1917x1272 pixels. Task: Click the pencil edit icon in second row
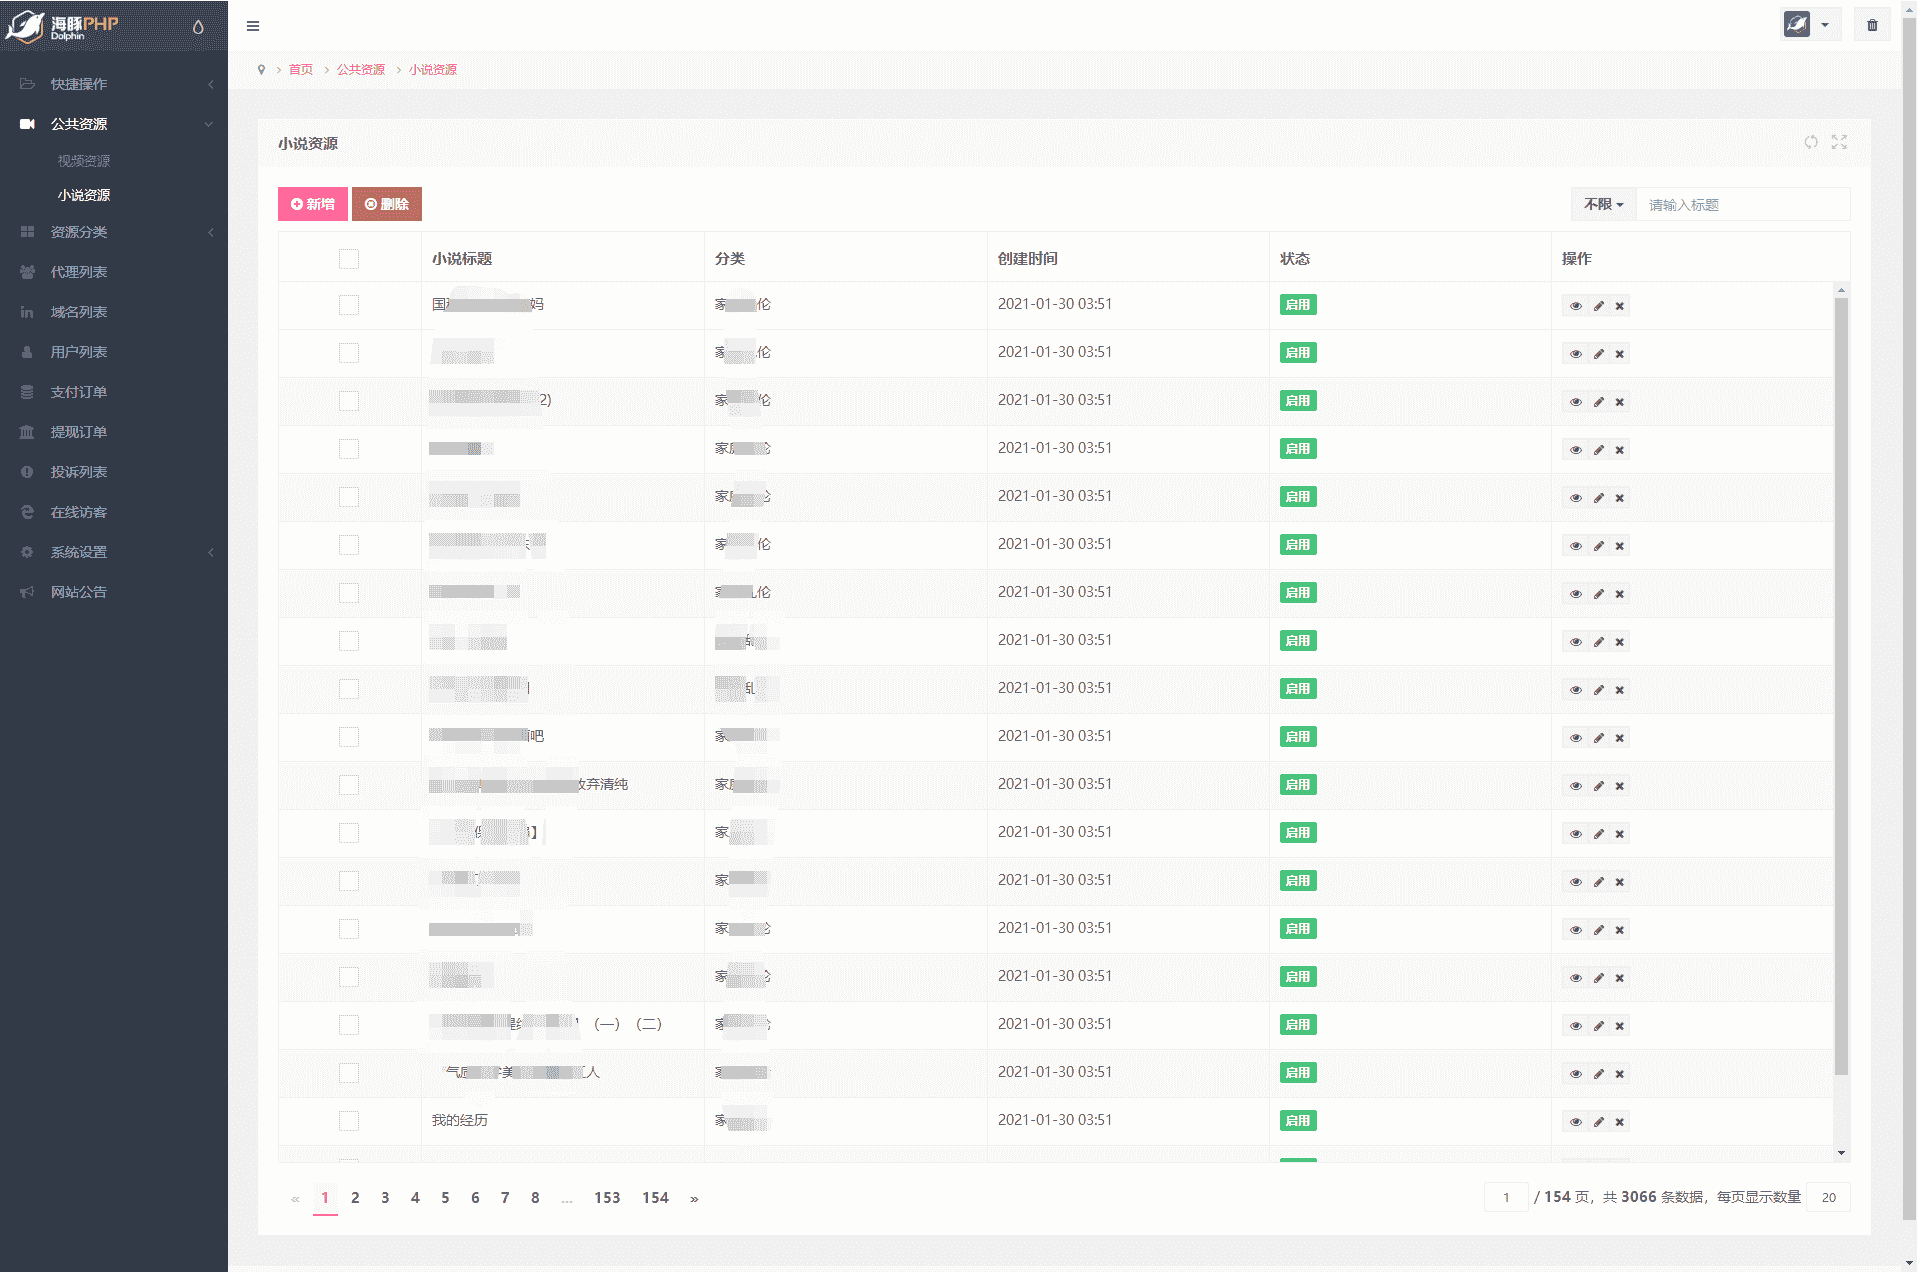pos(1598,354)
